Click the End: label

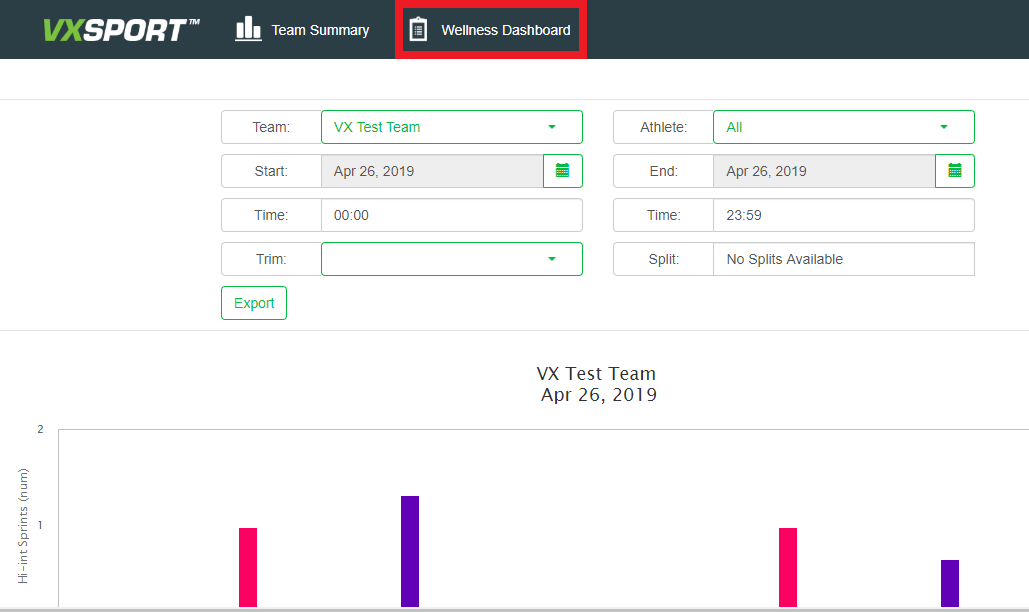click(x=663, y=171)
